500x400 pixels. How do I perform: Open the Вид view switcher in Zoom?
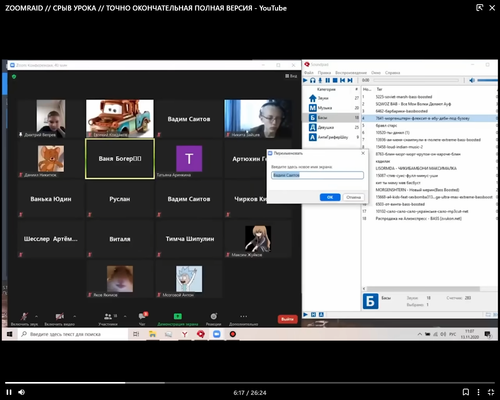tap(291, 76)
